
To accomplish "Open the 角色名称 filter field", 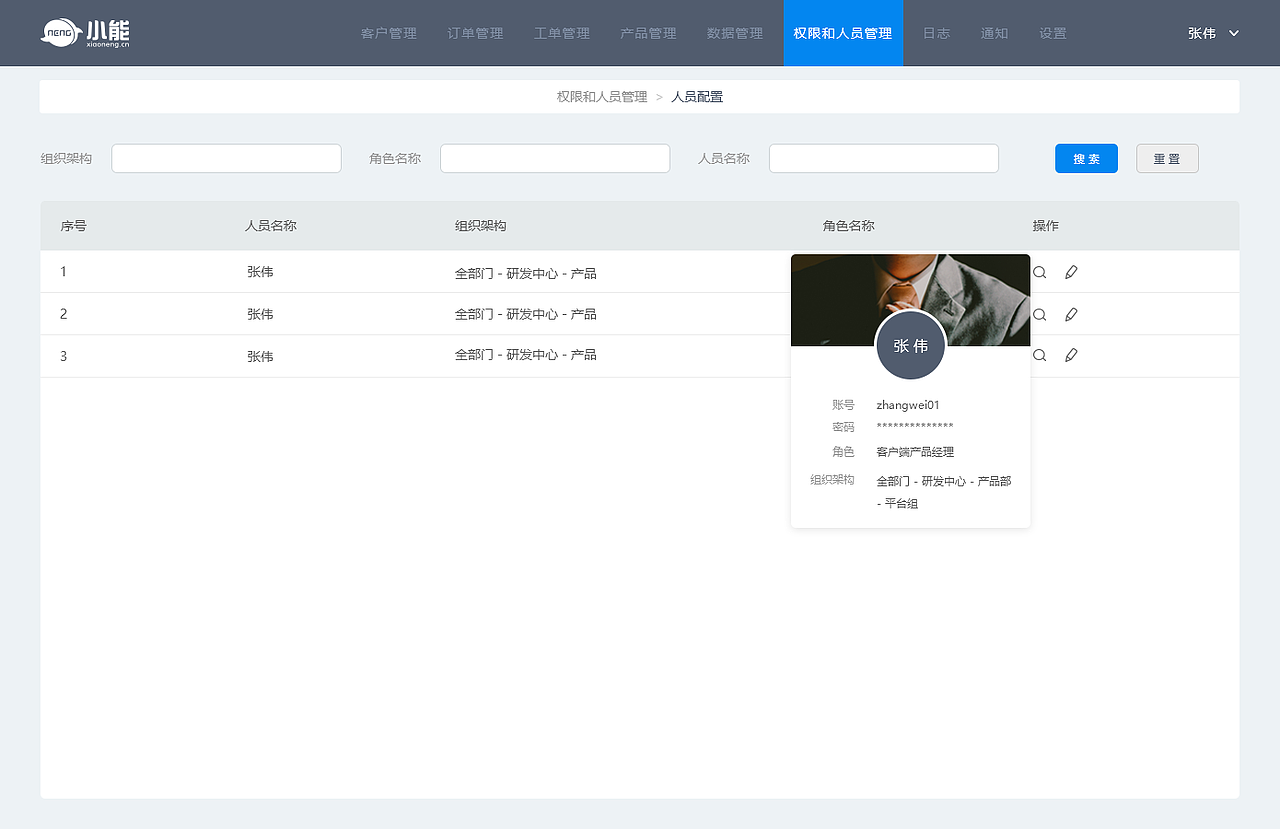I will [x=555, y=158].
